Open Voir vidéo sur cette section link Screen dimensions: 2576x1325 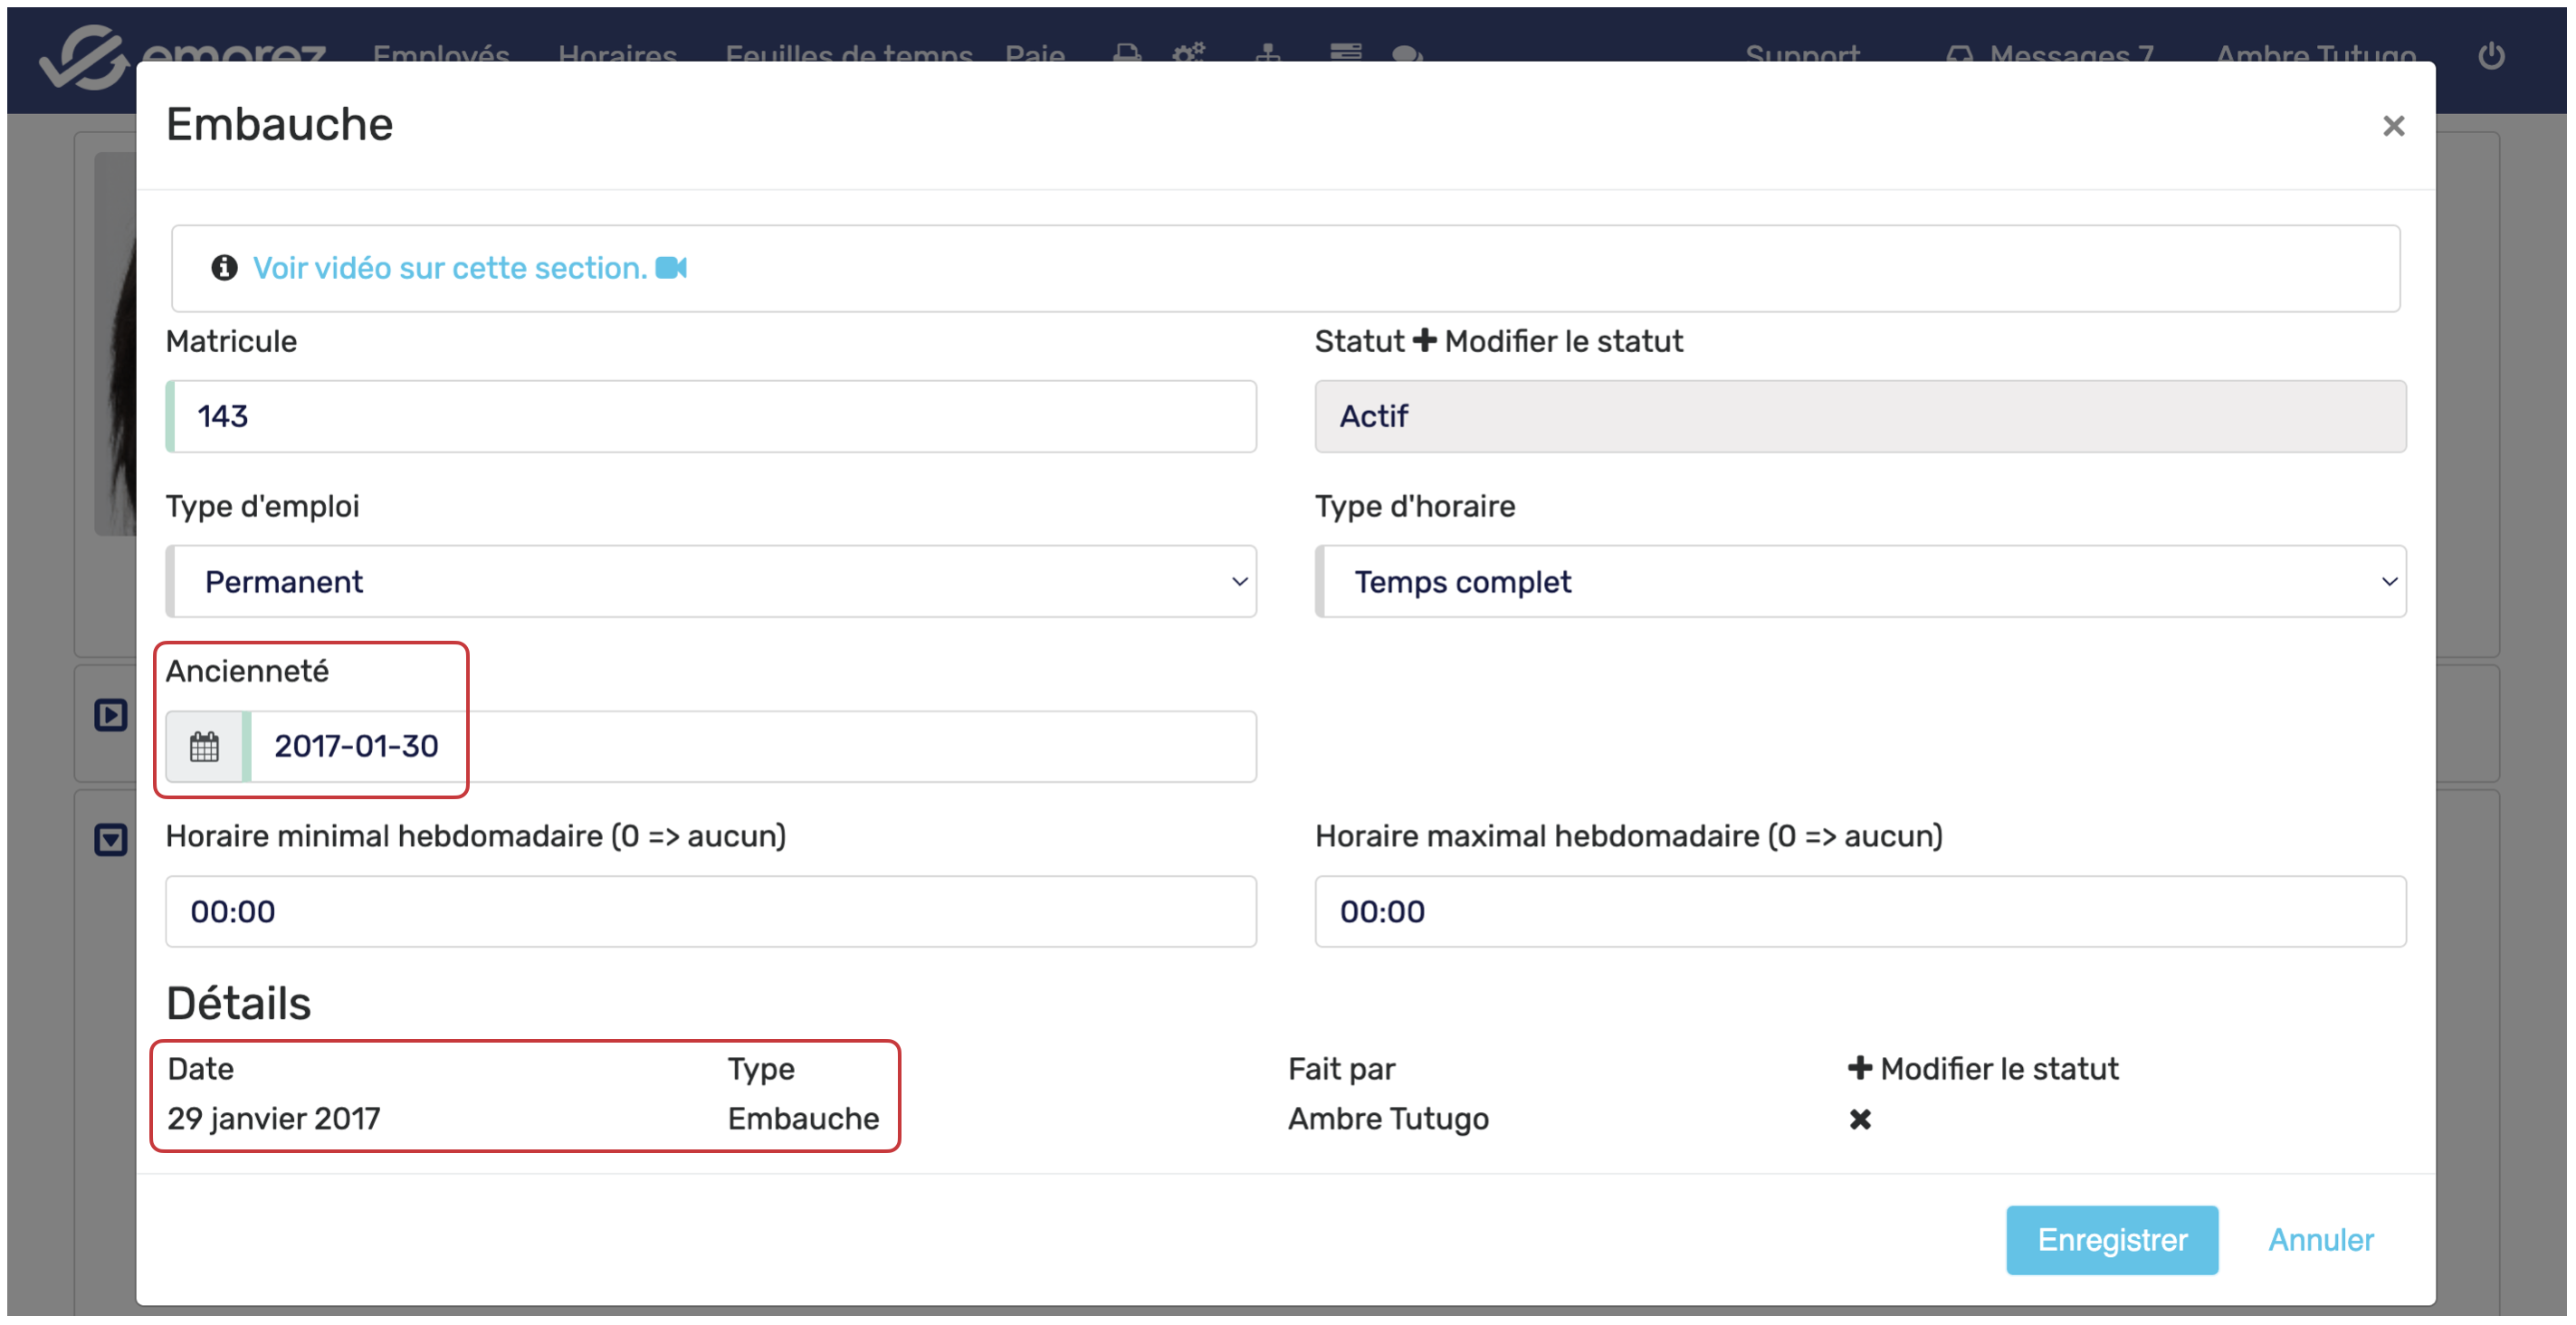(450, 268)
